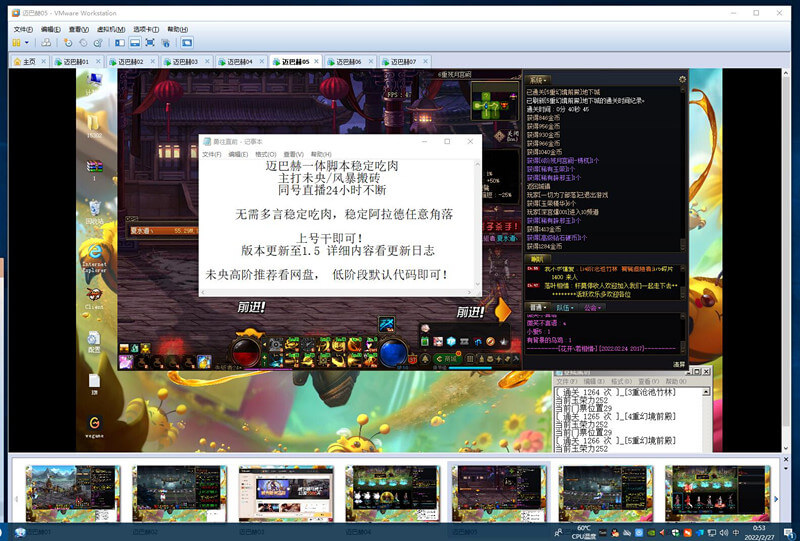The image size is (800, 541).
Task: Click the blue sword skill icon above MP orb
Action: (x=386, y=324)
